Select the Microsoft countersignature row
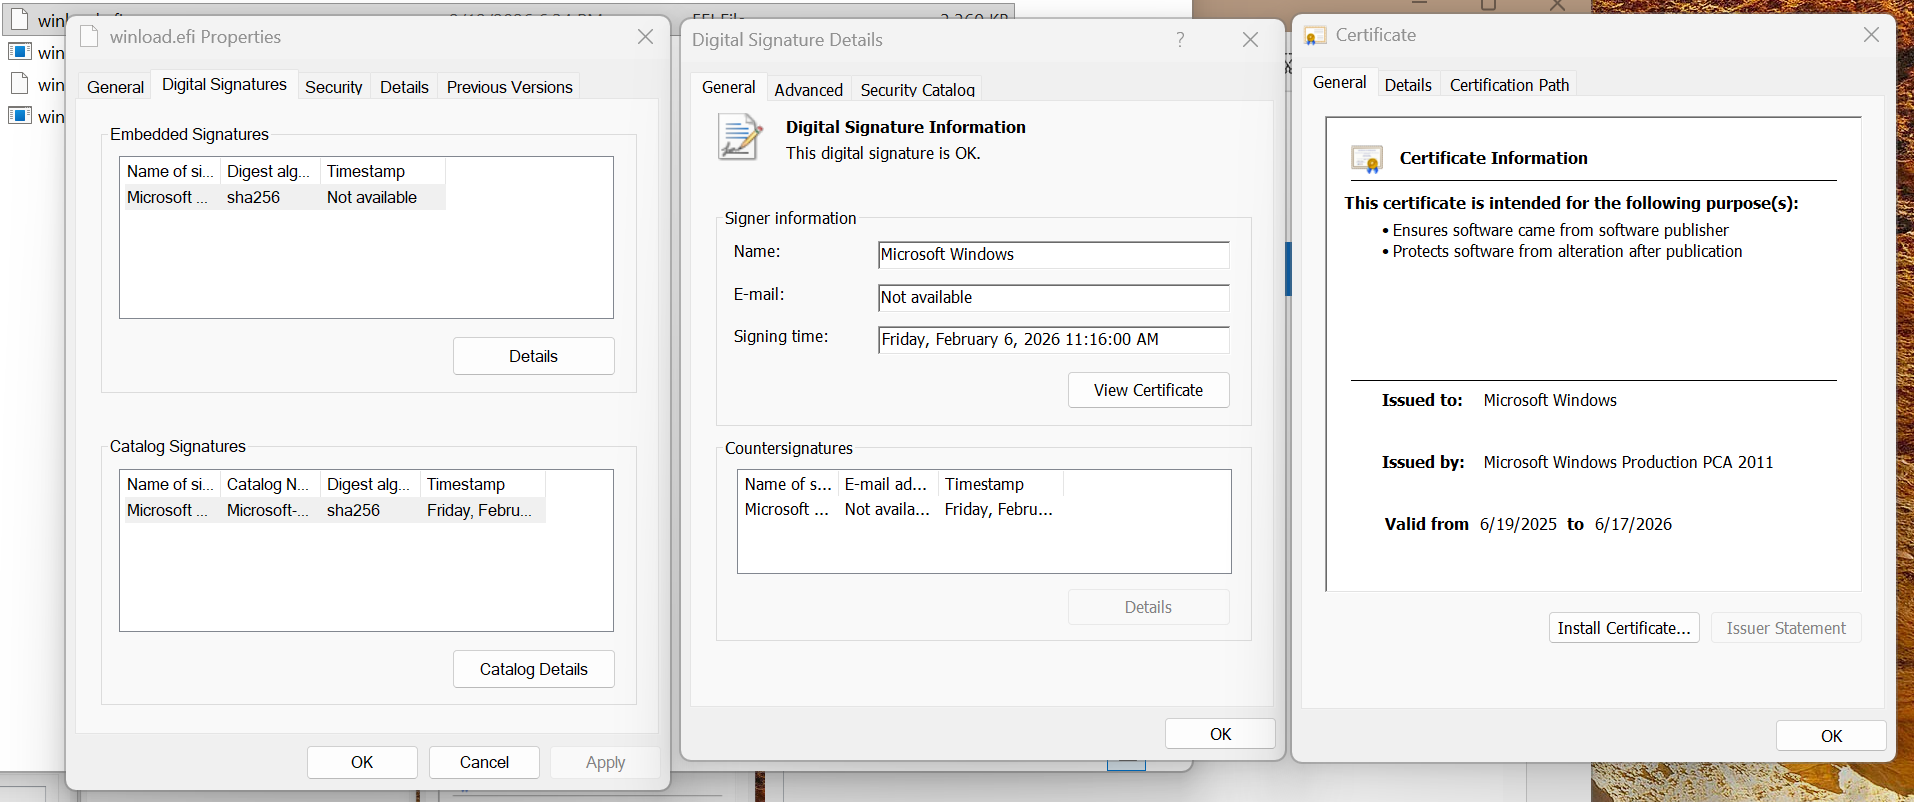The width and height of the screenshot is (1914, 802). [x=900, y=509]
